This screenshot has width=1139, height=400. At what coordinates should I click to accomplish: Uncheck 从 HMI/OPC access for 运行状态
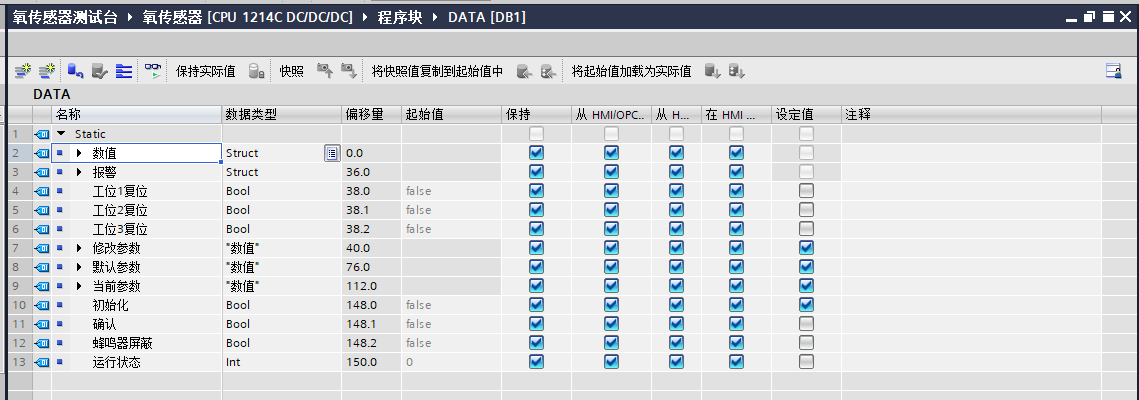(611, 362)
